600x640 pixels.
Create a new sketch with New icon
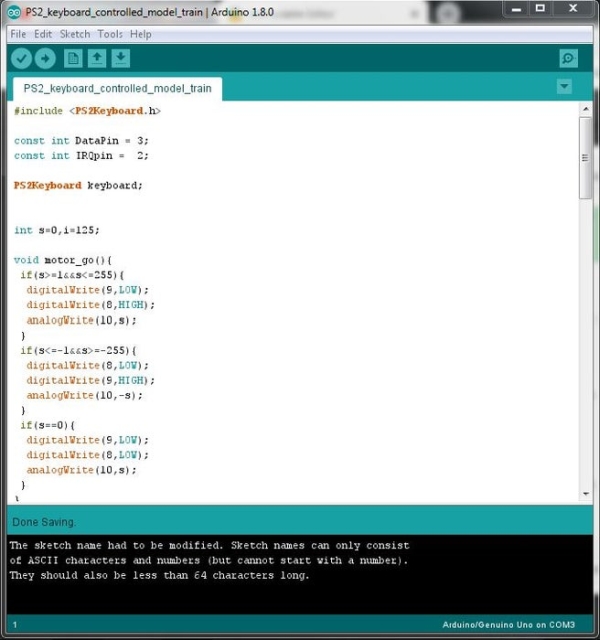coord(73,59)
